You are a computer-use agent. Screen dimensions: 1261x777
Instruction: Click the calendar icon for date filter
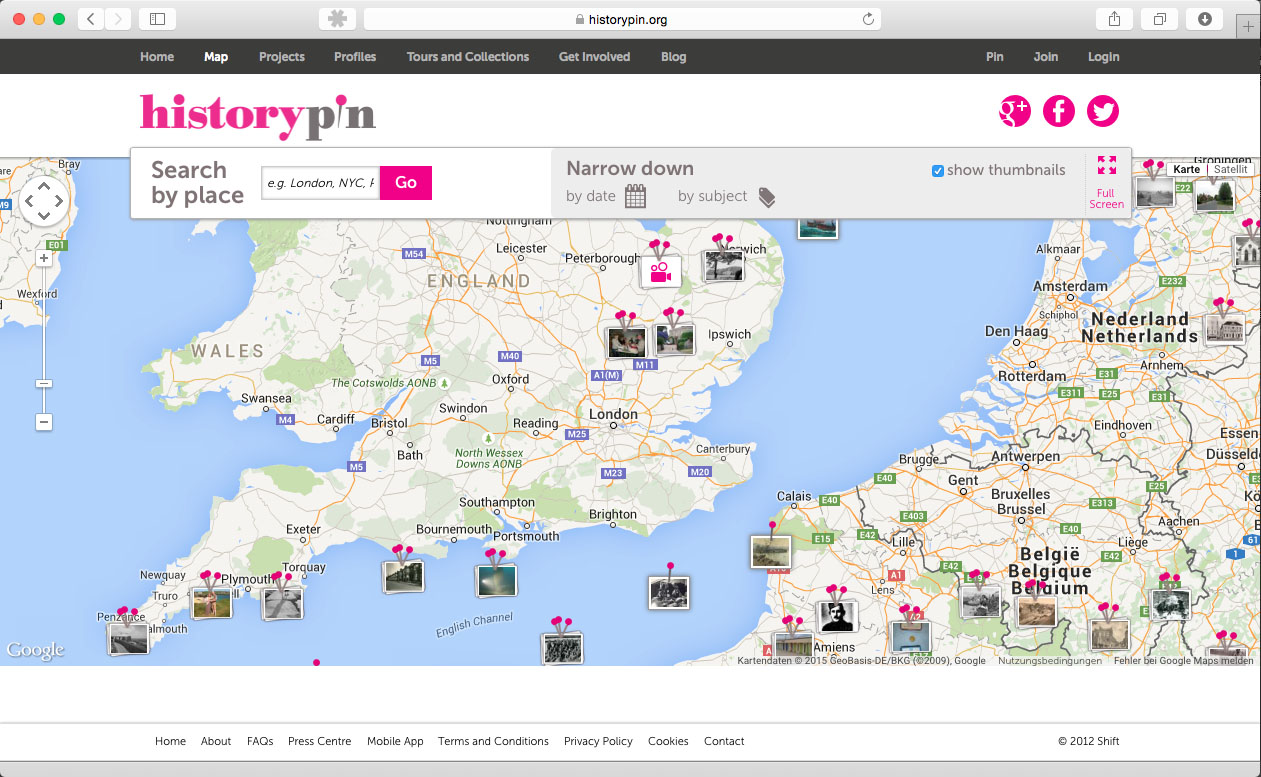coord(635,197)
